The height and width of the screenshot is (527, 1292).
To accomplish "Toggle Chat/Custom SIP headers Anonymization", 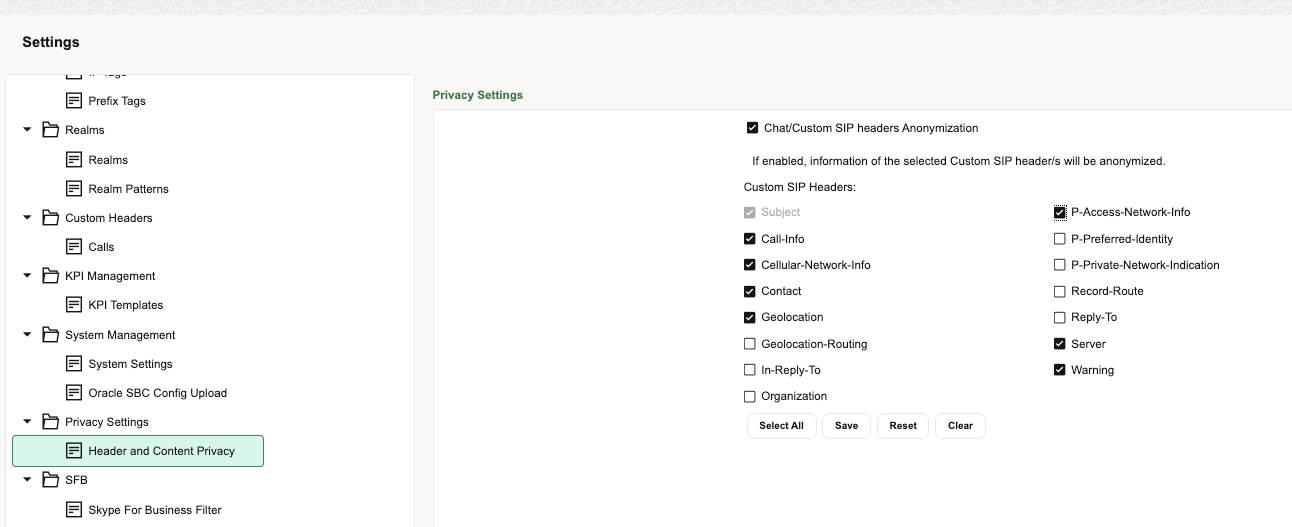I will click(x=753, y=128).
